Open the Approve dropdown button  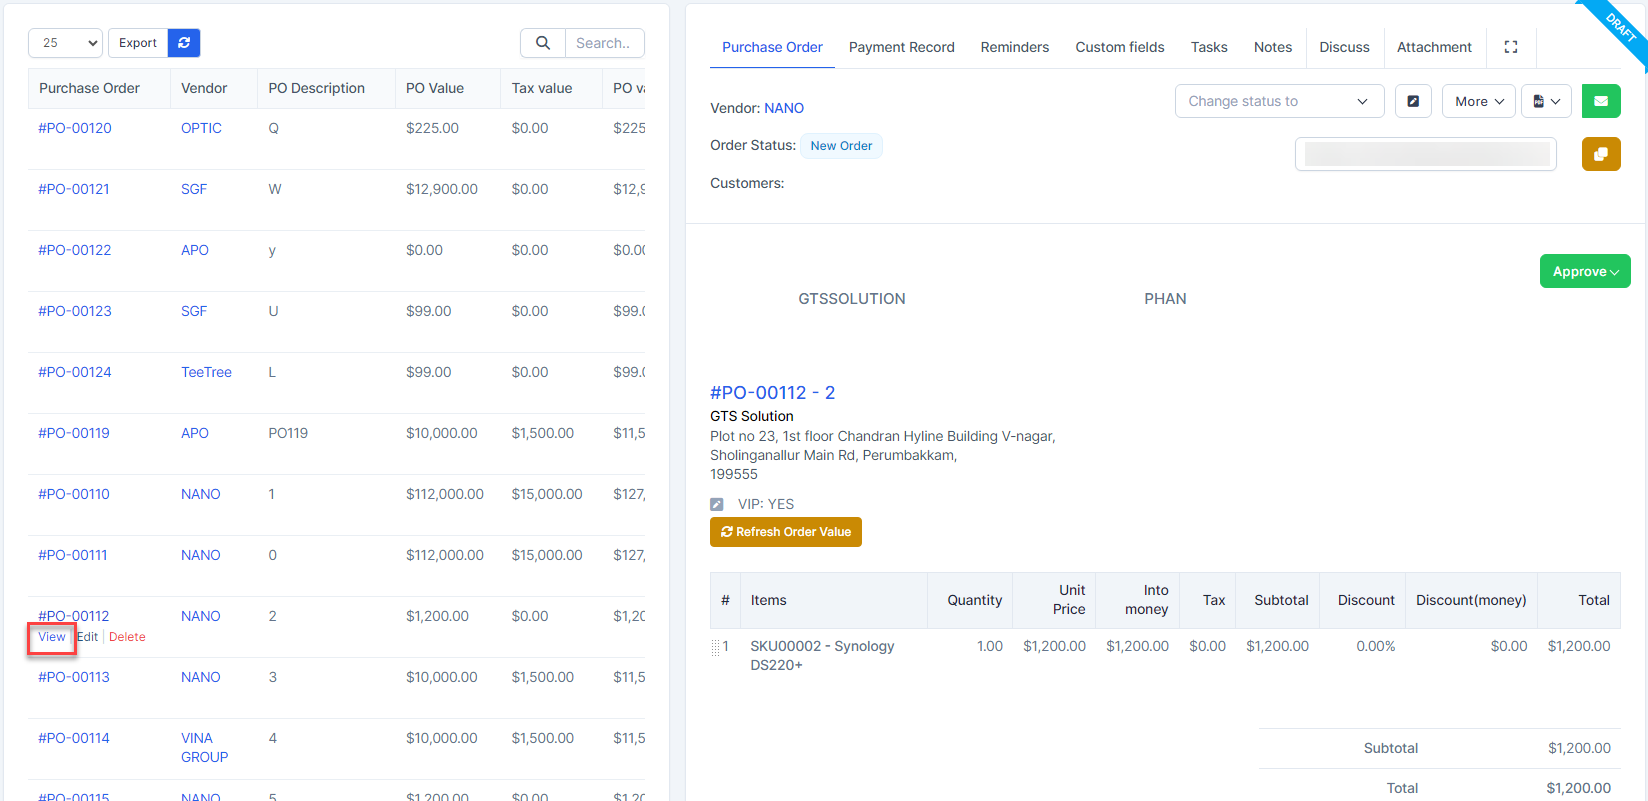click(x=1584, y=271)
